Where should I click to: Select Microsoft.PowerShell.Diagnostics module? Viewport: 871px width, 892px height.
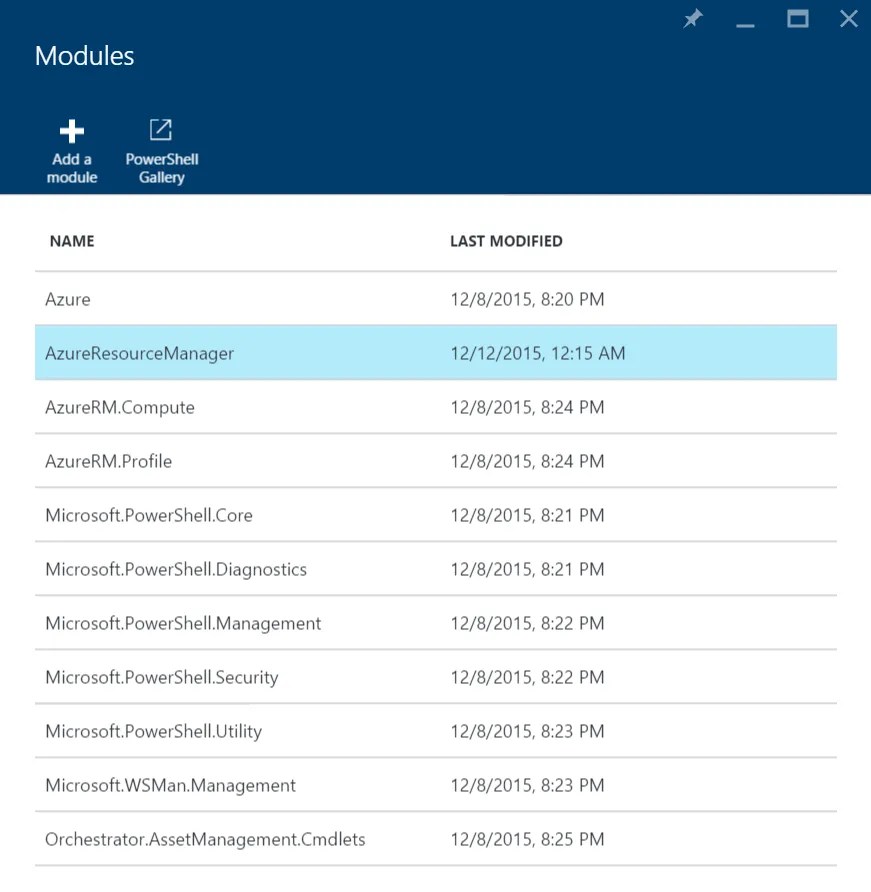pyautogui.click(x=436, y=569)
